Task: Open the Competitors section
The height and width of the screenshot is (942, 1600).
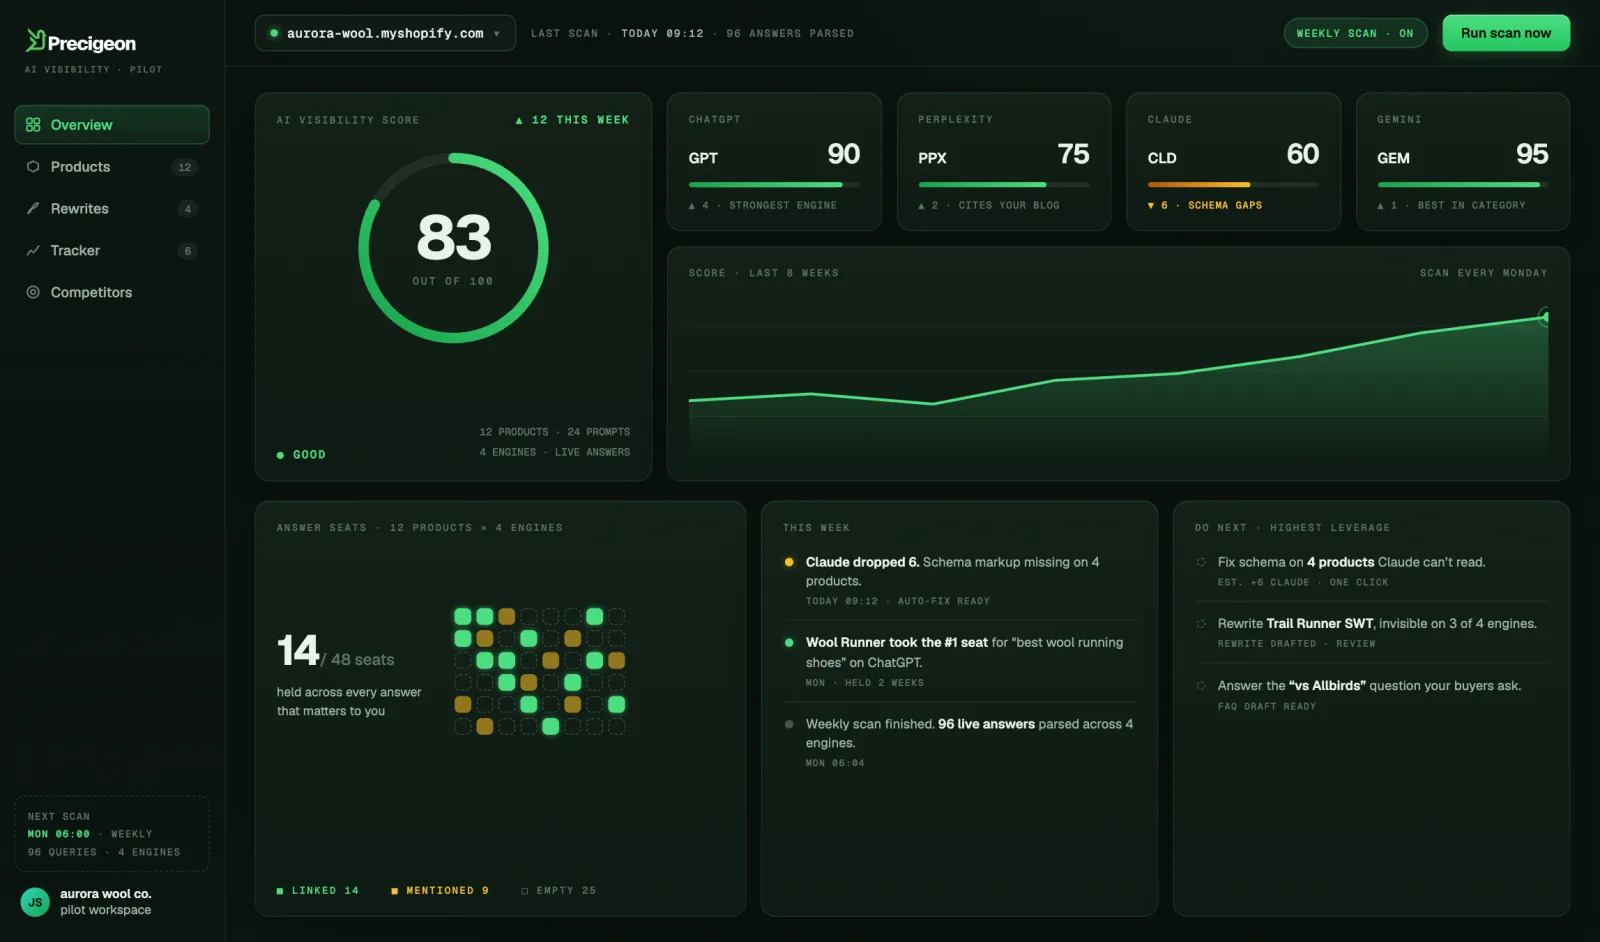Action: coord(112,293)
